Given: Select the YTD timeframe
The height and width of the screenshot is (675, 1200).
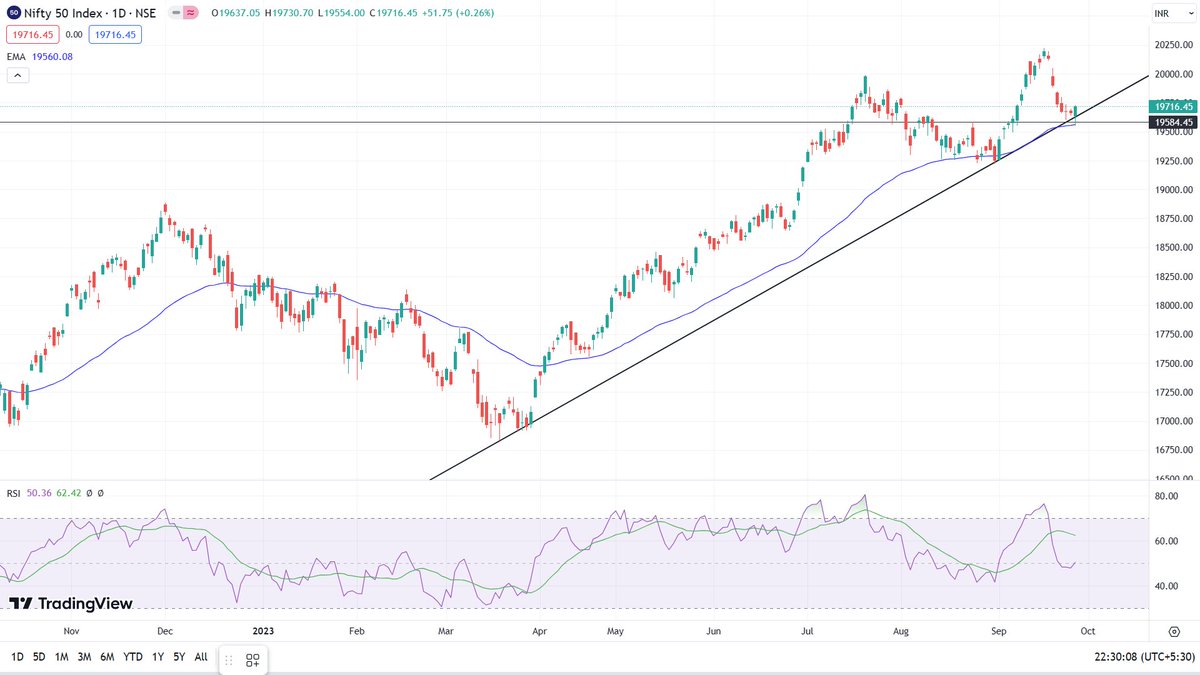Looking at the screenshot, I should (x=132, y=658).
